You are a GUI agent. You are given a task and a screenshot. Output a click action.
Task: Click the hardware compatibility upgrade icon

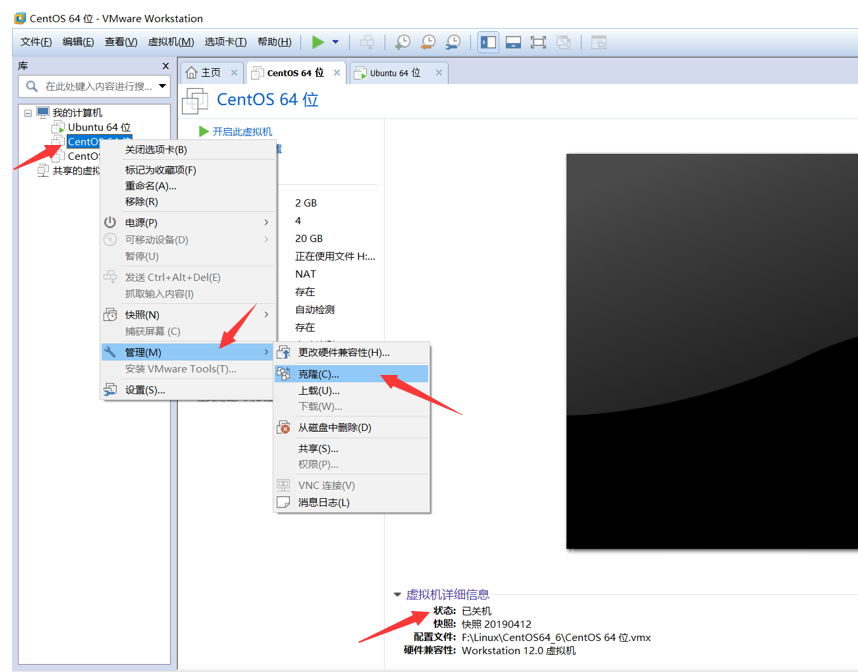click(x=283, y=352)
